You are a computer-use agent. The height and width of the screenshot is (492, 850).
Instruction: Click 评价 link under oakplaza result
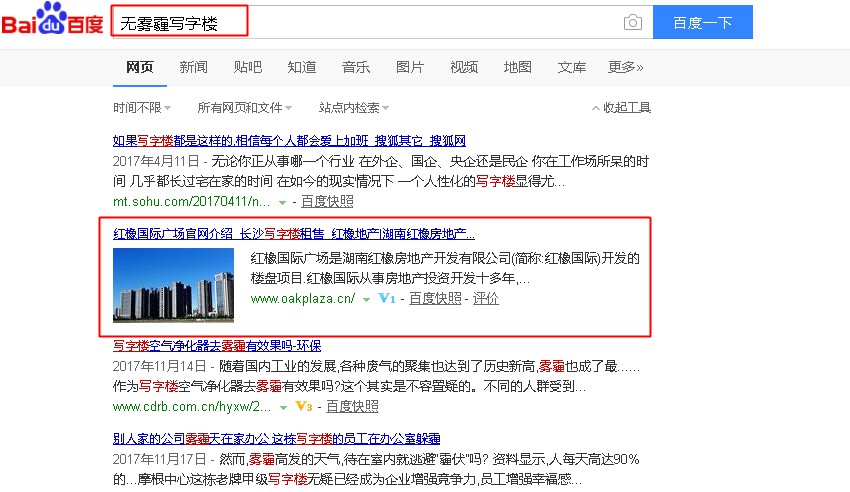pos(485,298)
